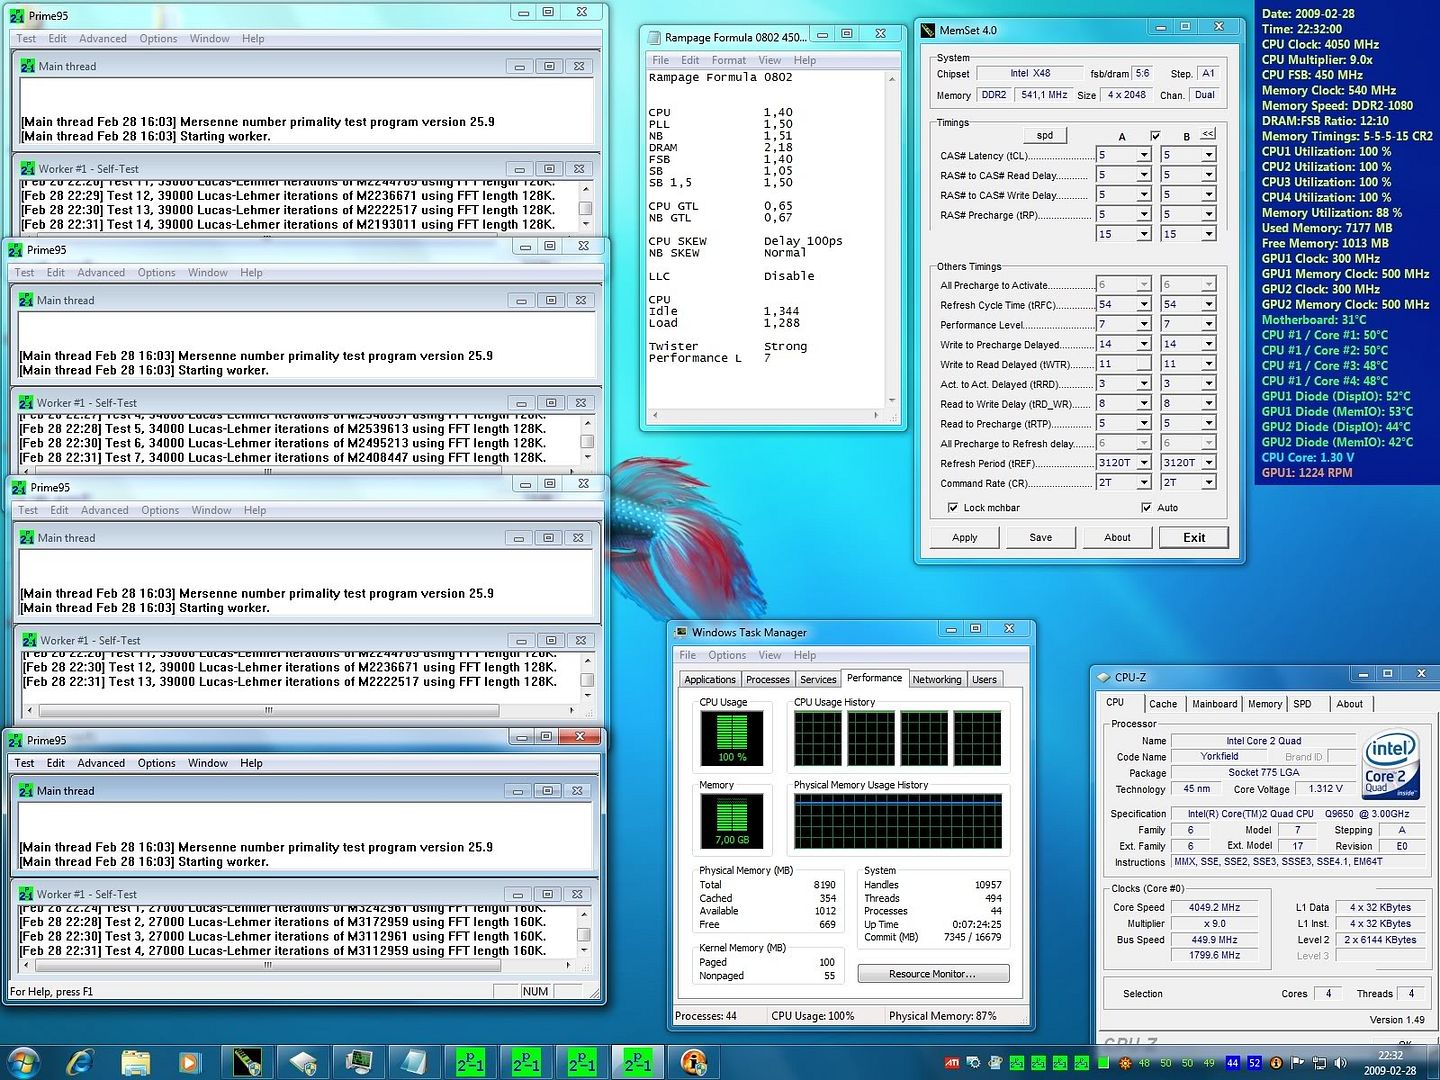
Task: Switch to Notepad via its taskbar icon
Action: pyautogui.click(x=414, y=1061)
